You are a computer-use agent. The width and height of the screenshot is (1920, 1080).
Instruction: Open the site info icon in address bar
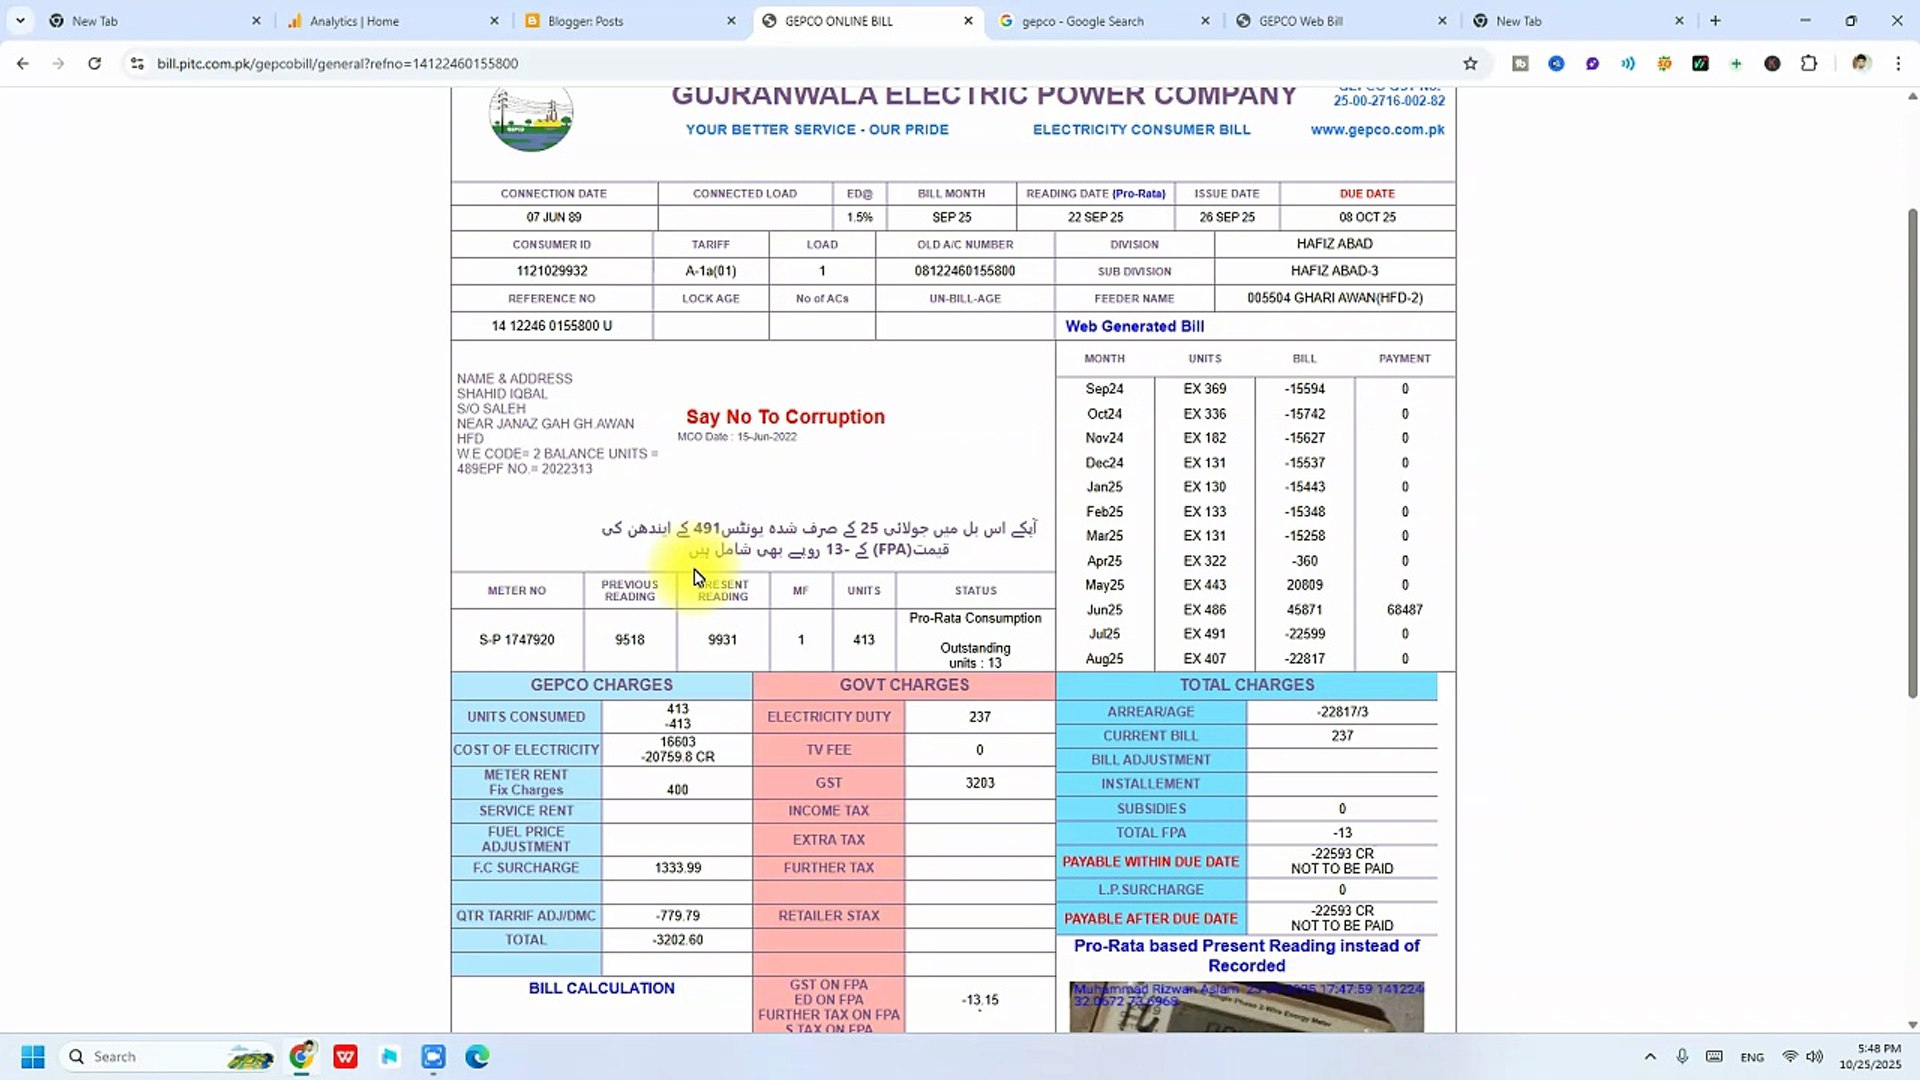click(x=136, y=63)
